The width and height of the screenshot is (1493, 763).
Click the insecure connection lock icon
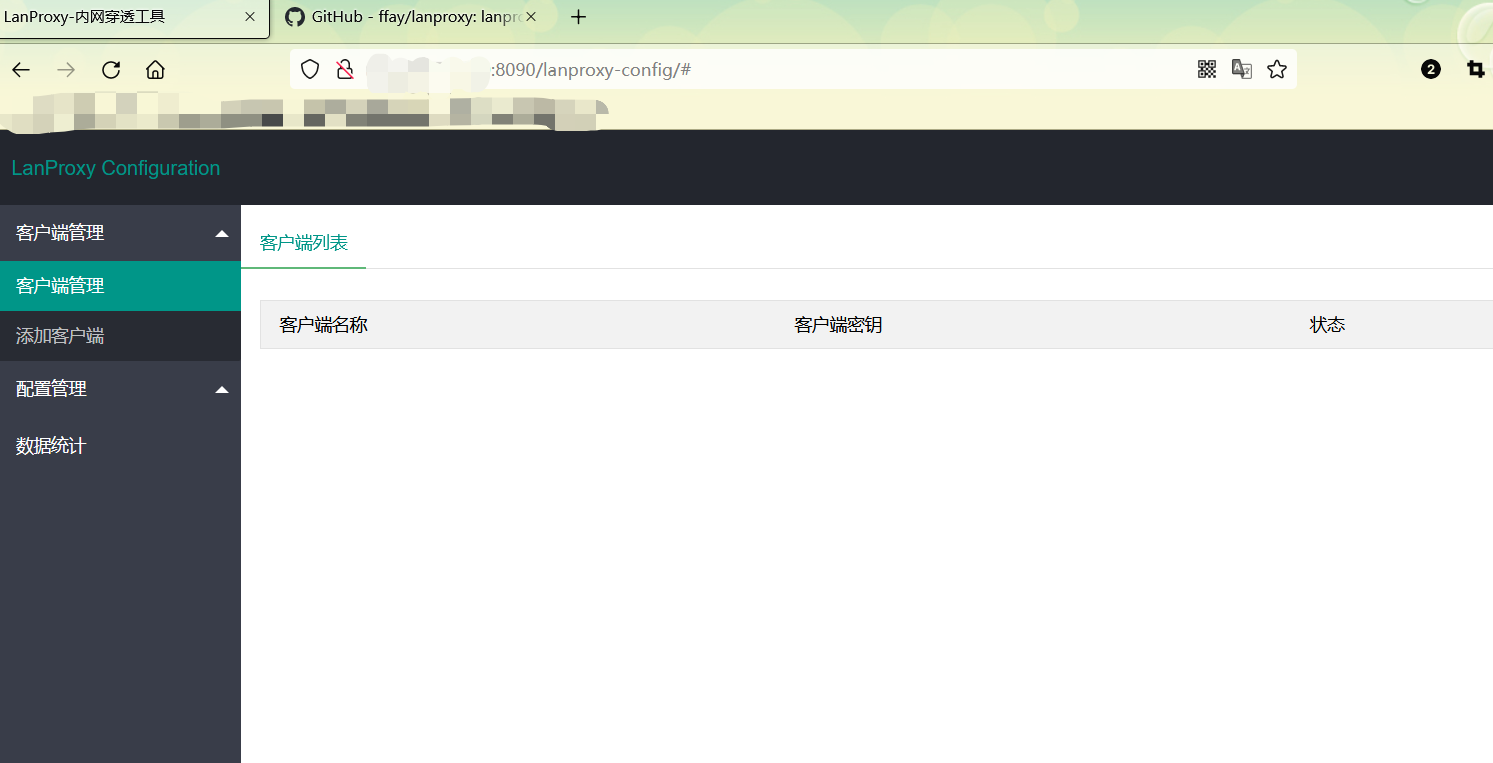pos(345,69)
